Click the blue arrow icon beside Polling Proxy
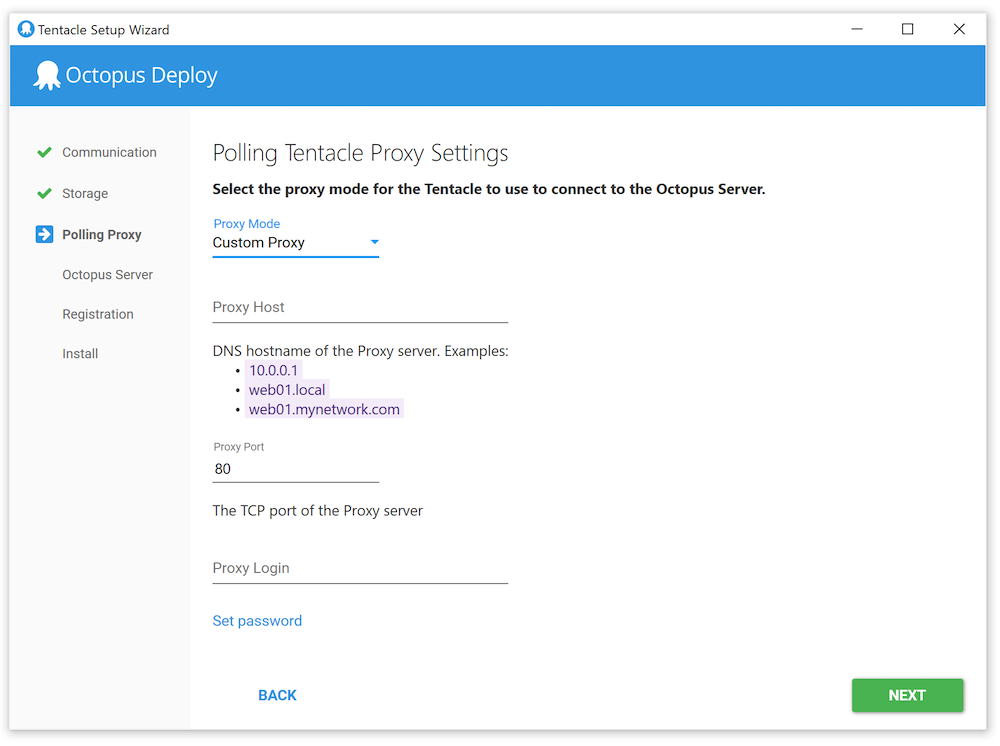This screenshot has height=746, width=1000. [x=44, y=235]
